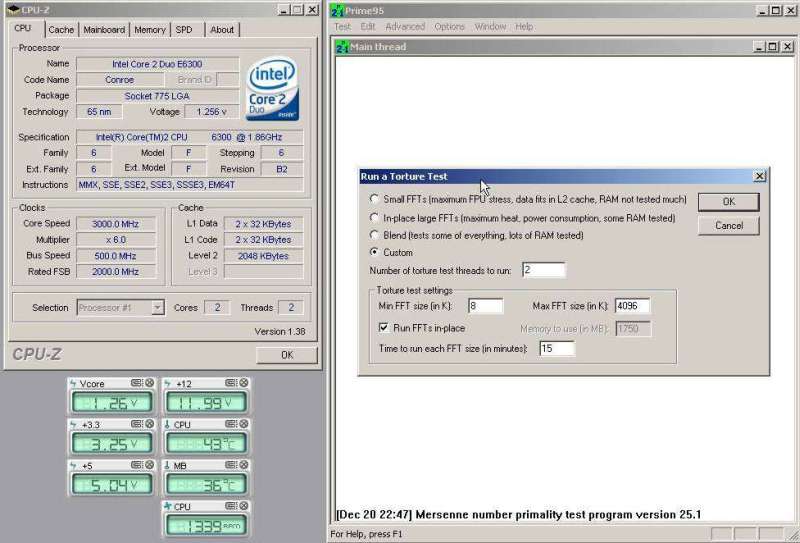Screen dimensions: 800x543
Task: Click the fan icon on the CPU RPM widget
Action: (168, 506)
